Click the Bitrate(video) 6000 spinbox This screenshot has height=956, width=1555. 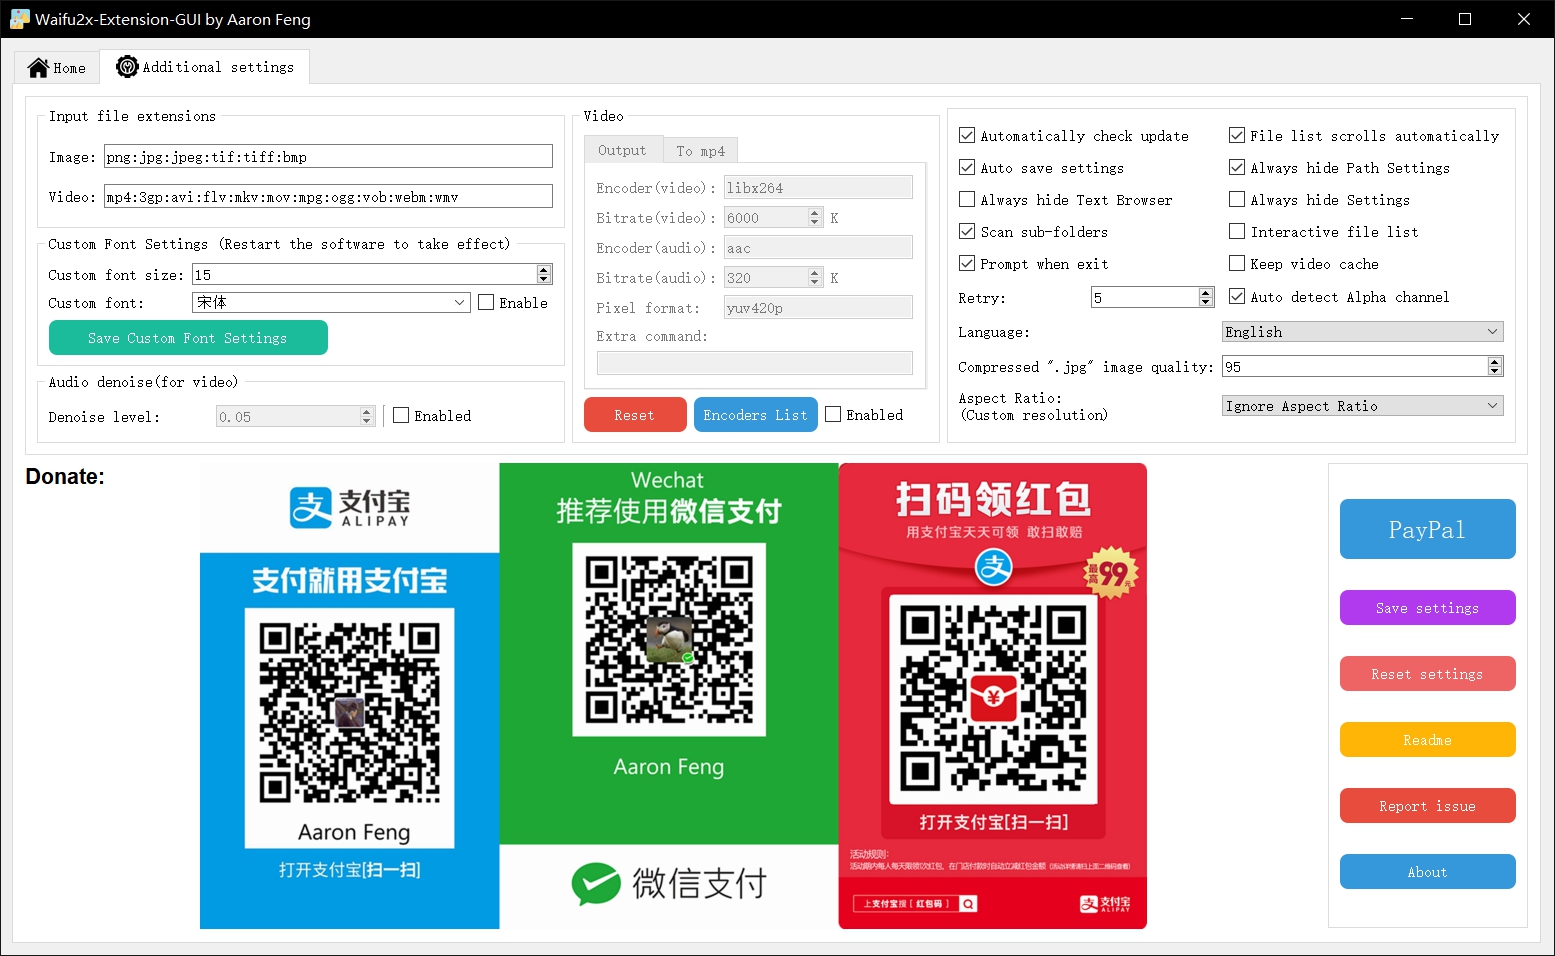coord(773,217)
